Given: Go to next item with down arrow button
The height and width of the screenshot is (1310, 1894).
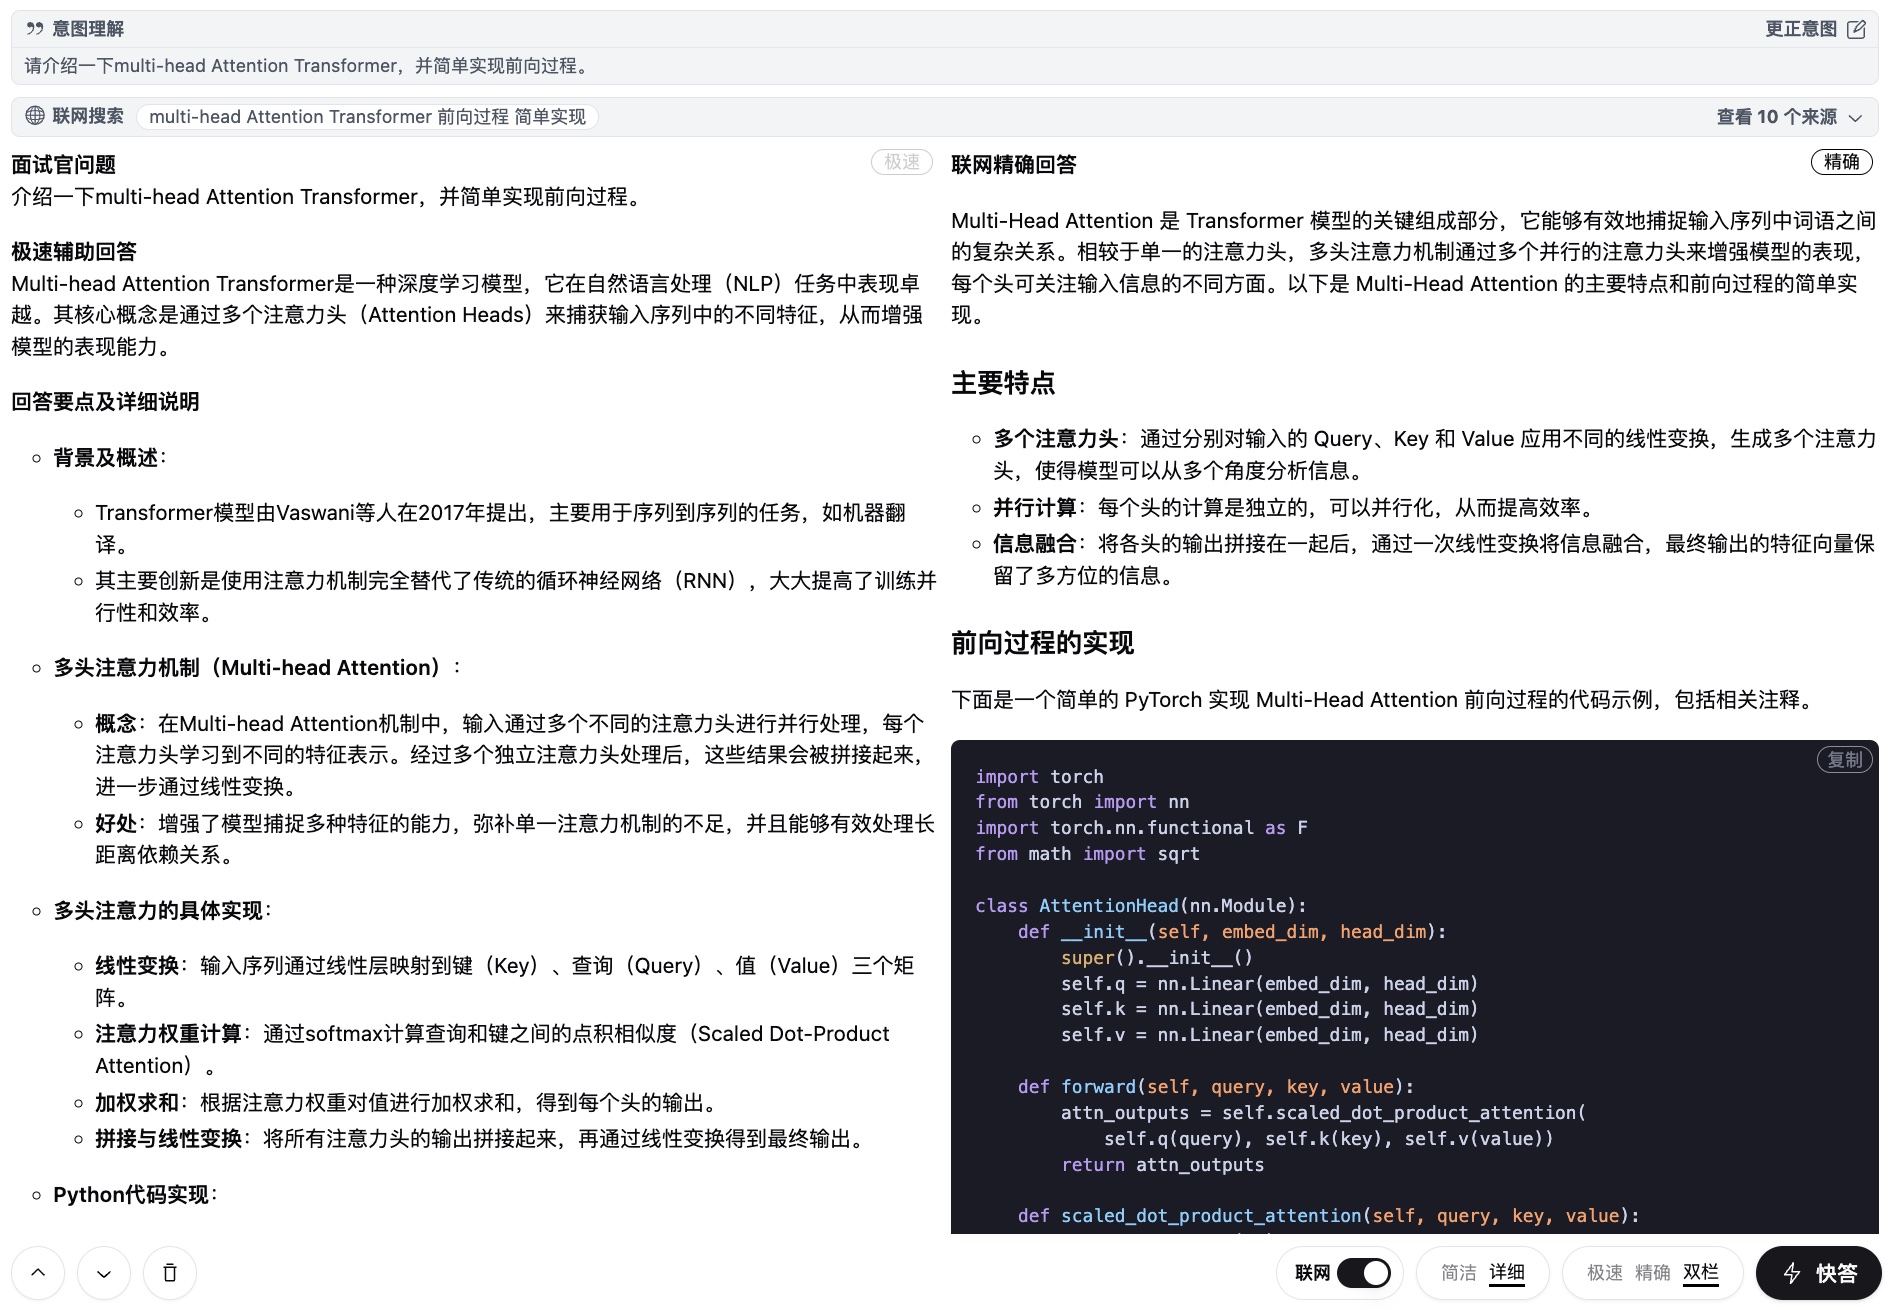Looking at the screenshot, I should [x=104, y=1273].
